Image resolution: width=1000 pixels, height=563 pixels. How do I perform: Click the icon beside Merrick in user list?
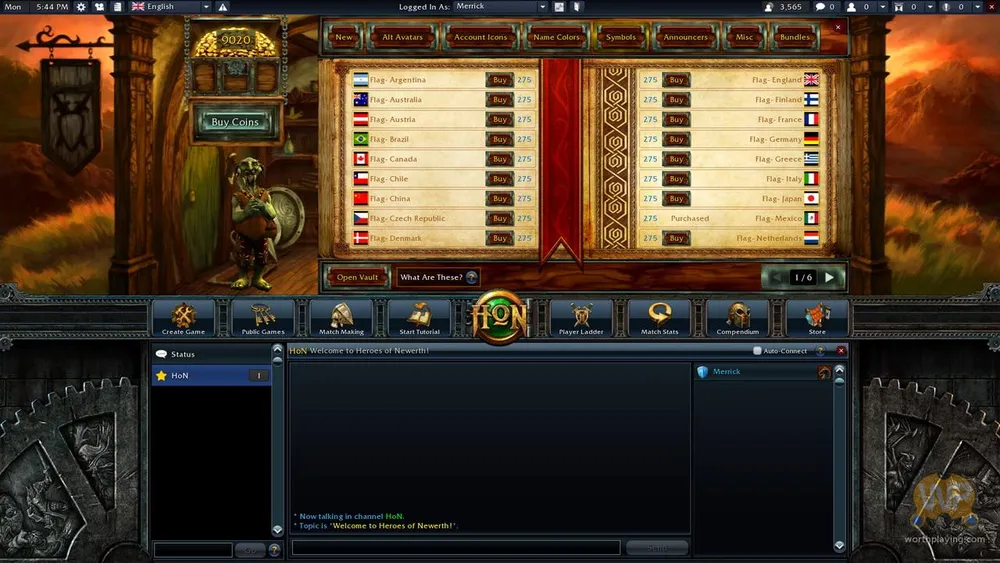[x=824, y=372]
